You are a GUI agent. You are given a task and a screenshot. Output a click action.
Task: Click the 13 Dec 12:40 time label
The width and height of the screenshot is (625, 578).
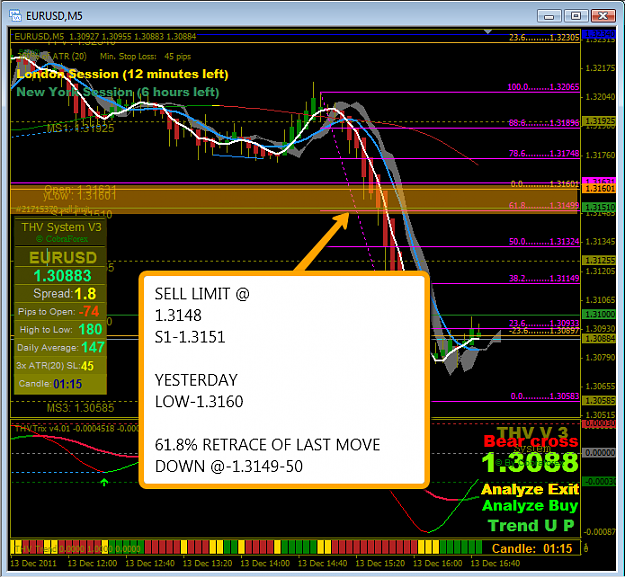coord(150,564)
